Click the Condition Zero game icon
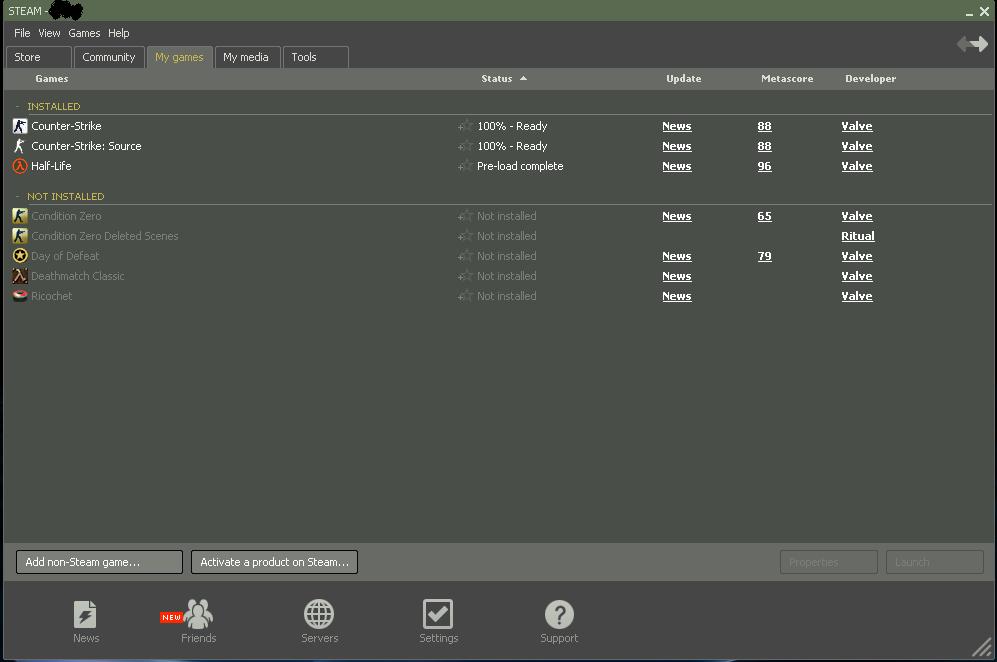Viewport: 997px width, 662px height. (x=20, y=216)
